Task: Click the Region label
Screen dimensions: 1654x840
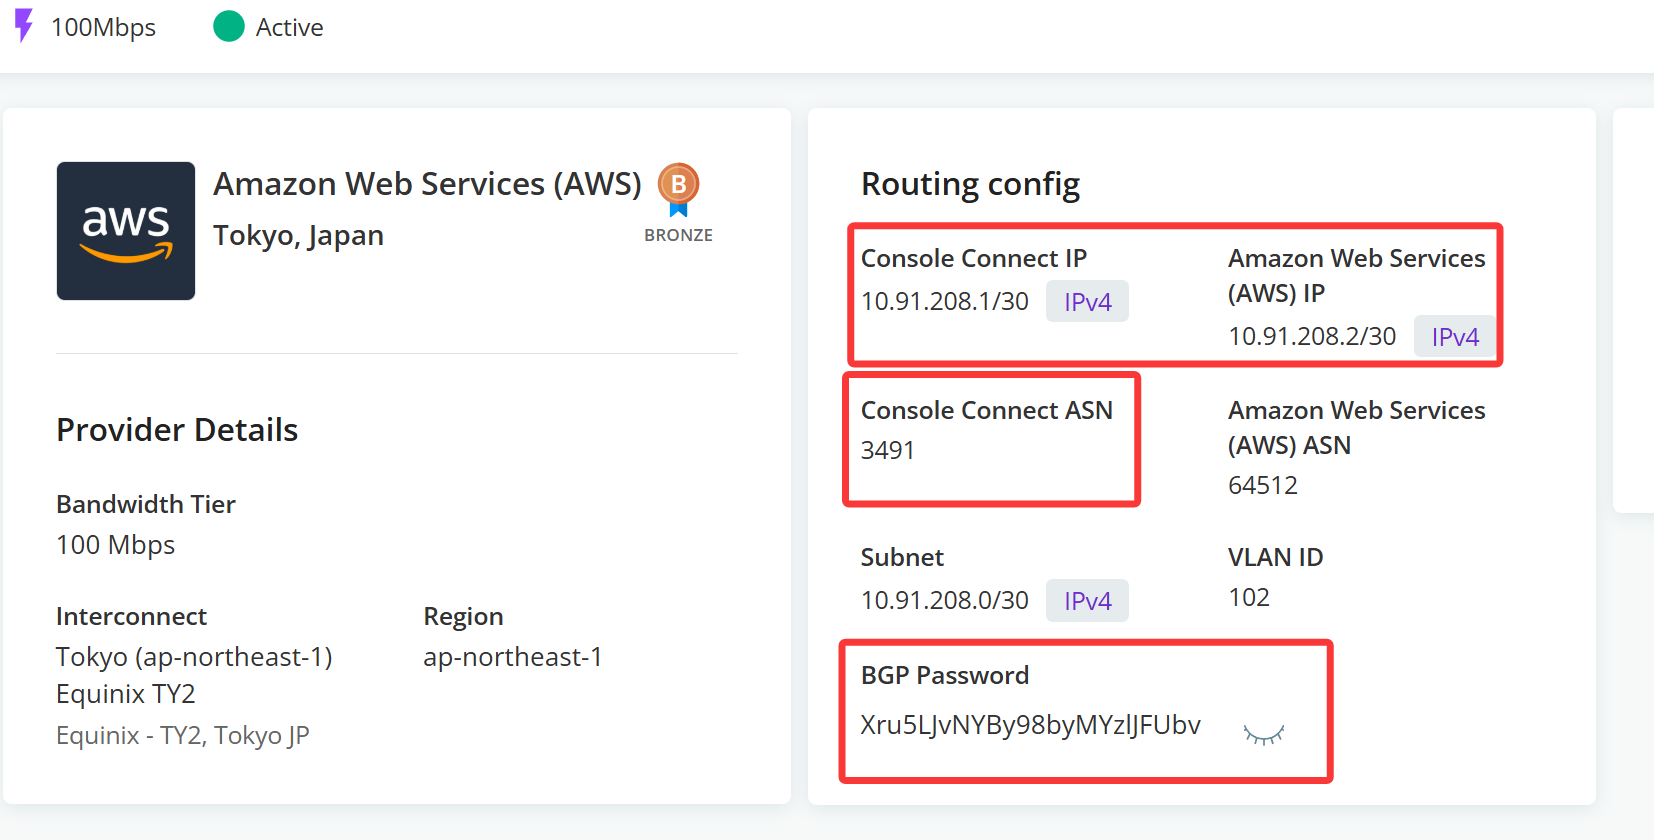Action: 464,616
